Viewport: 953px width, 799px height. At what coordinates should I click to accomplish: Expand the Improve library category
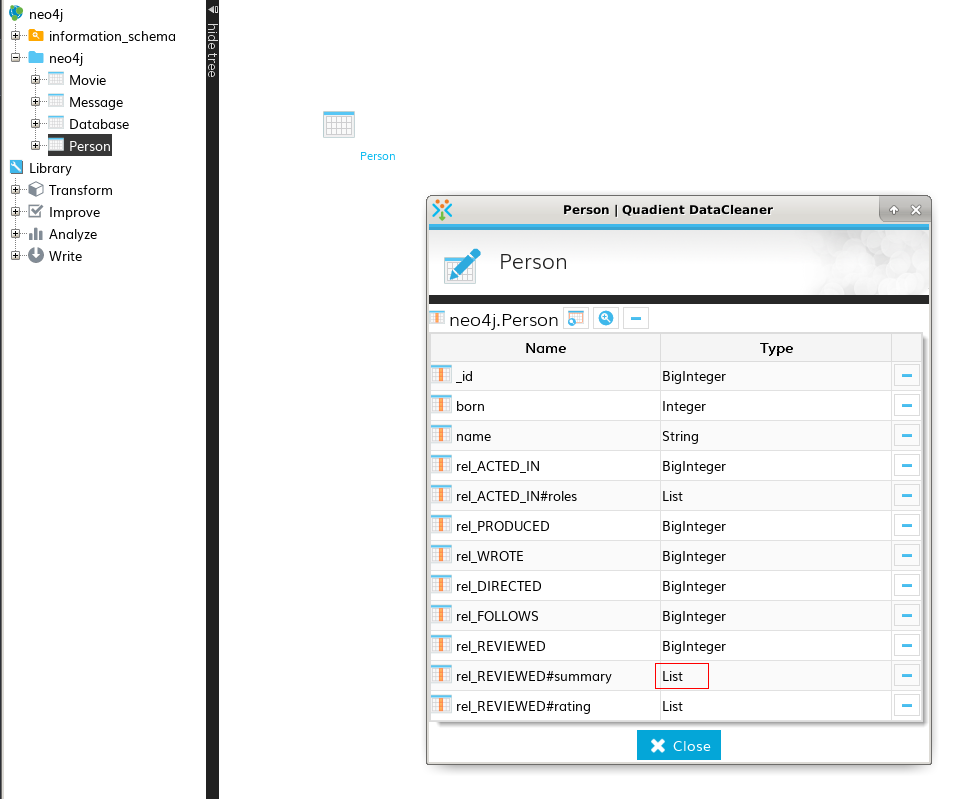coord(16,211)
